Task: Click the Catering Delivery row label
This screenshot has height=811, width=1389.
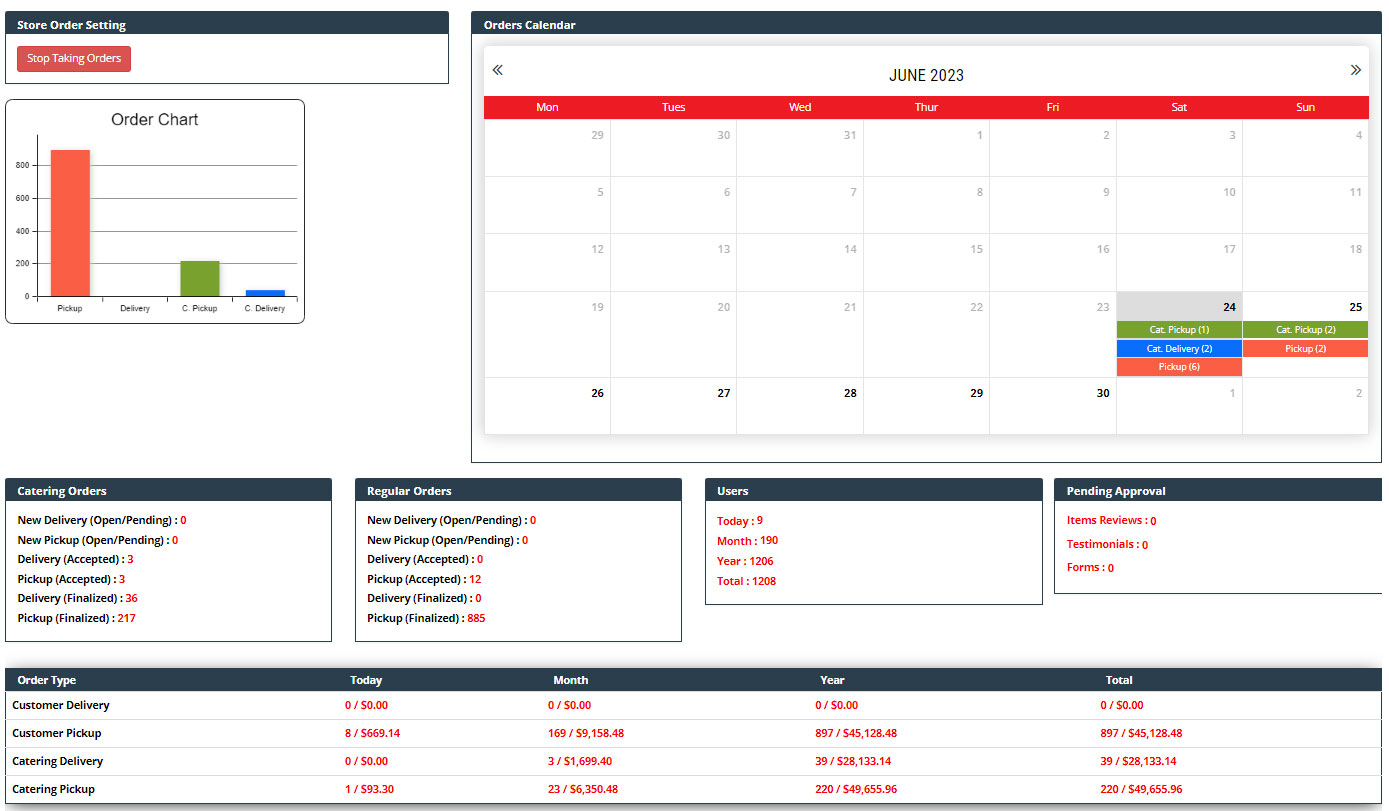Action: pyautogui.click(x=58, y=761)
